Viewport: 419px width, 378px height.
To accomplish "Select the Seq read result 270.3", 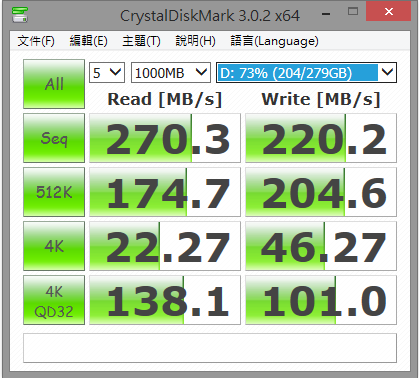I will point(165,138).
